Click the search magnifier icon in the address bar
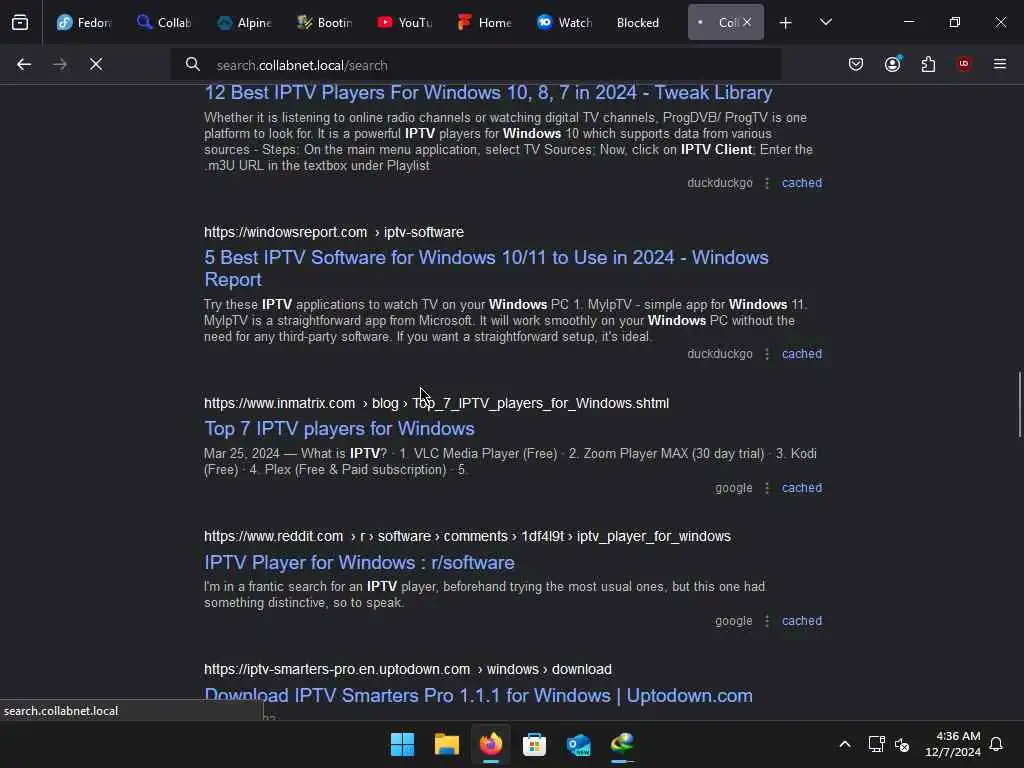Image resolution: width=1024 pixels, height=768 pixels. (x=192, y=64)
